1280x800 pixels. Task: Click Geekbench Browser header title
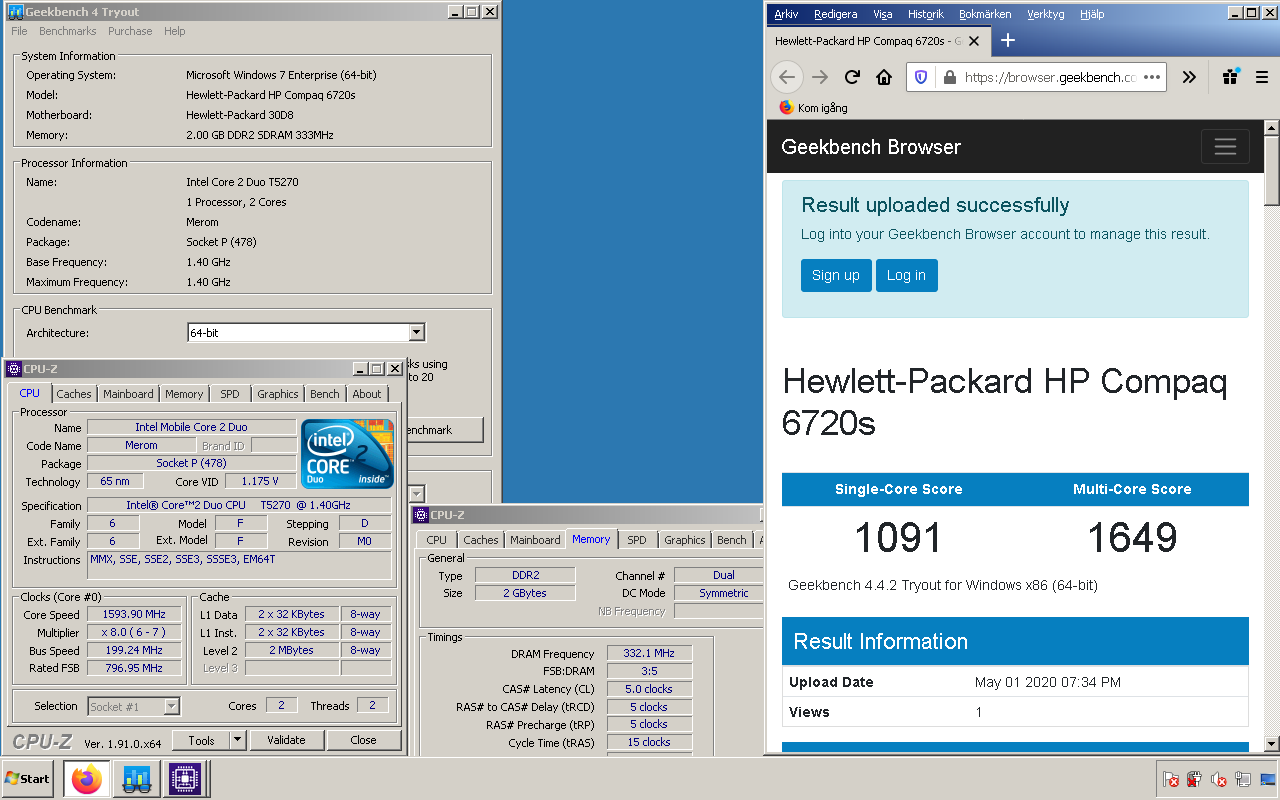tap(871, 147)
